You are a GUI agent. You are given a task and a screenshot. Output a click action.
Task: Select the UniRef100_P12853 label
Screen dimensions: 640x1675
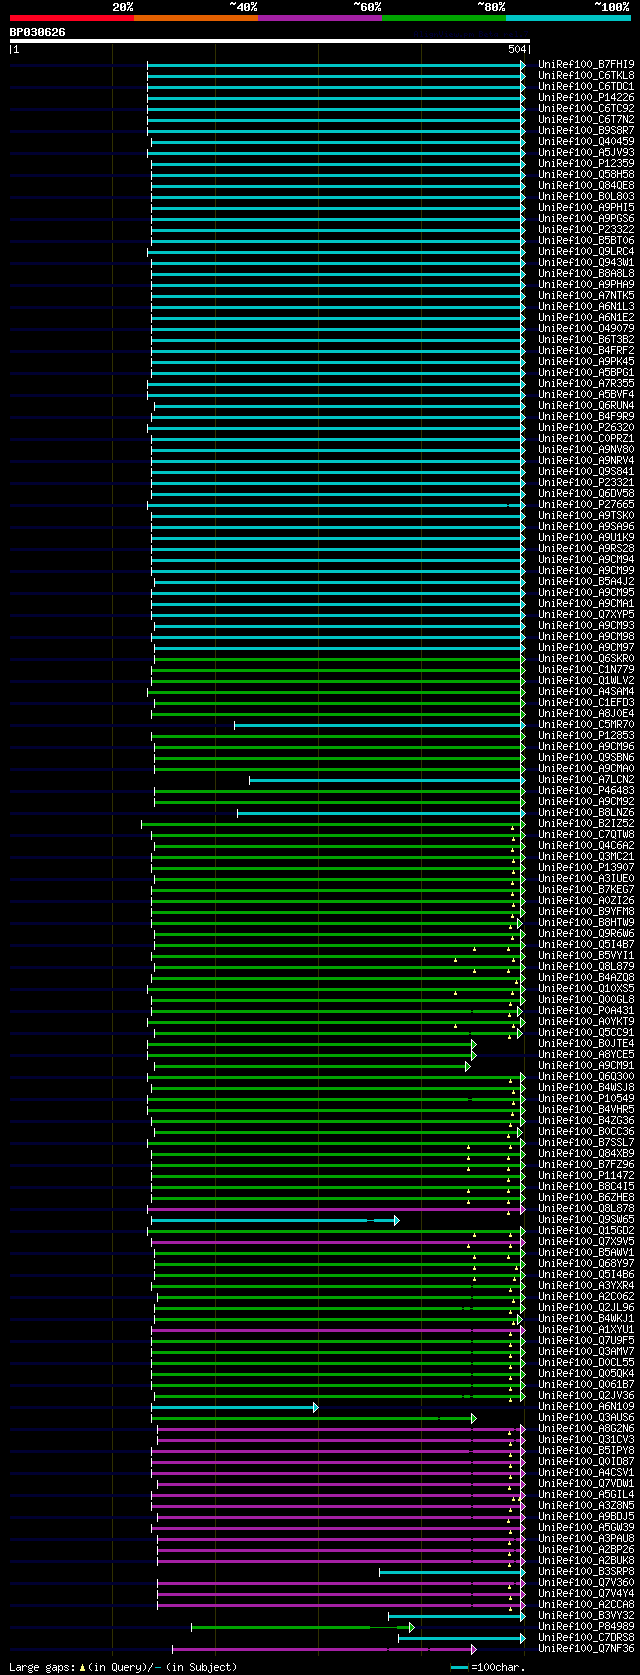tap(586, 735)
